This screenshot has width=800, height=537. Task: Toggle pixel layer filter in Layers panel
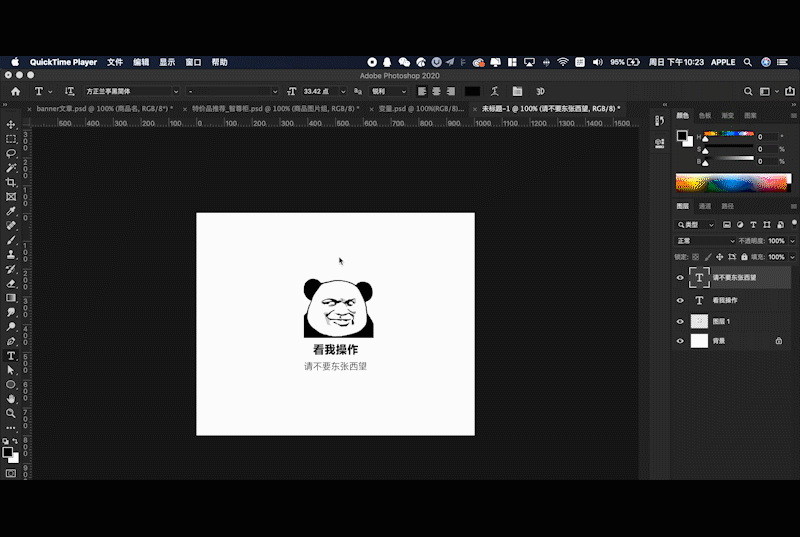tap(727, 224)
